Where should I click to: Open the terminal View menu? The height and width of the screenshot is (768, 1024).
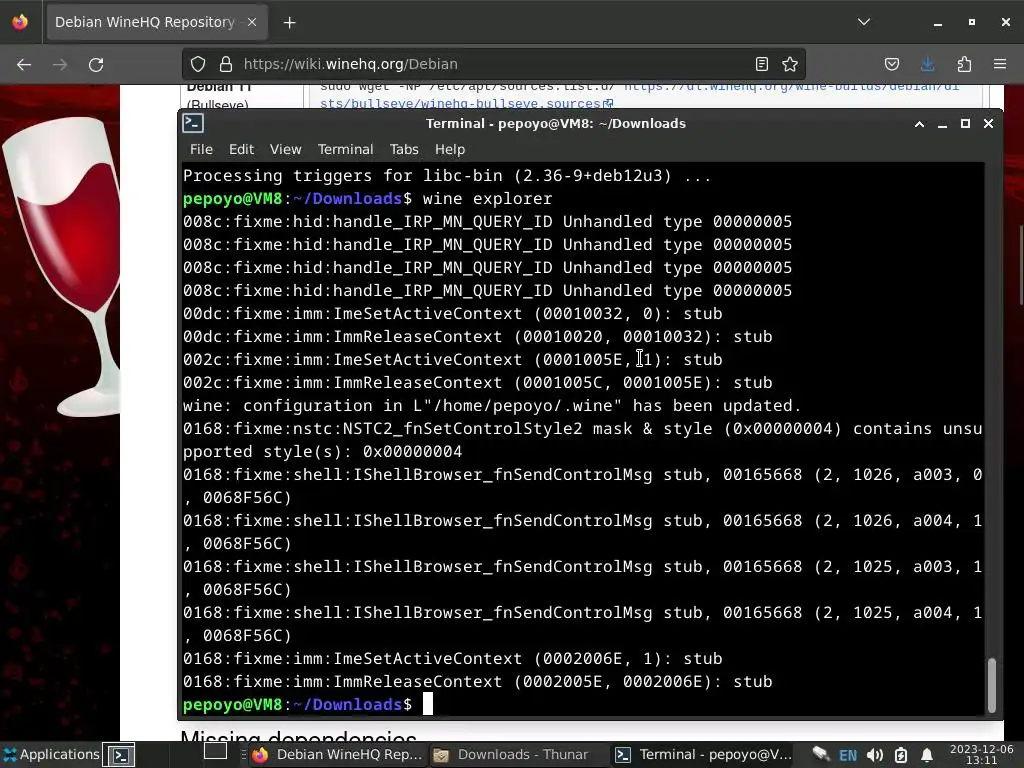coord(285,150)
